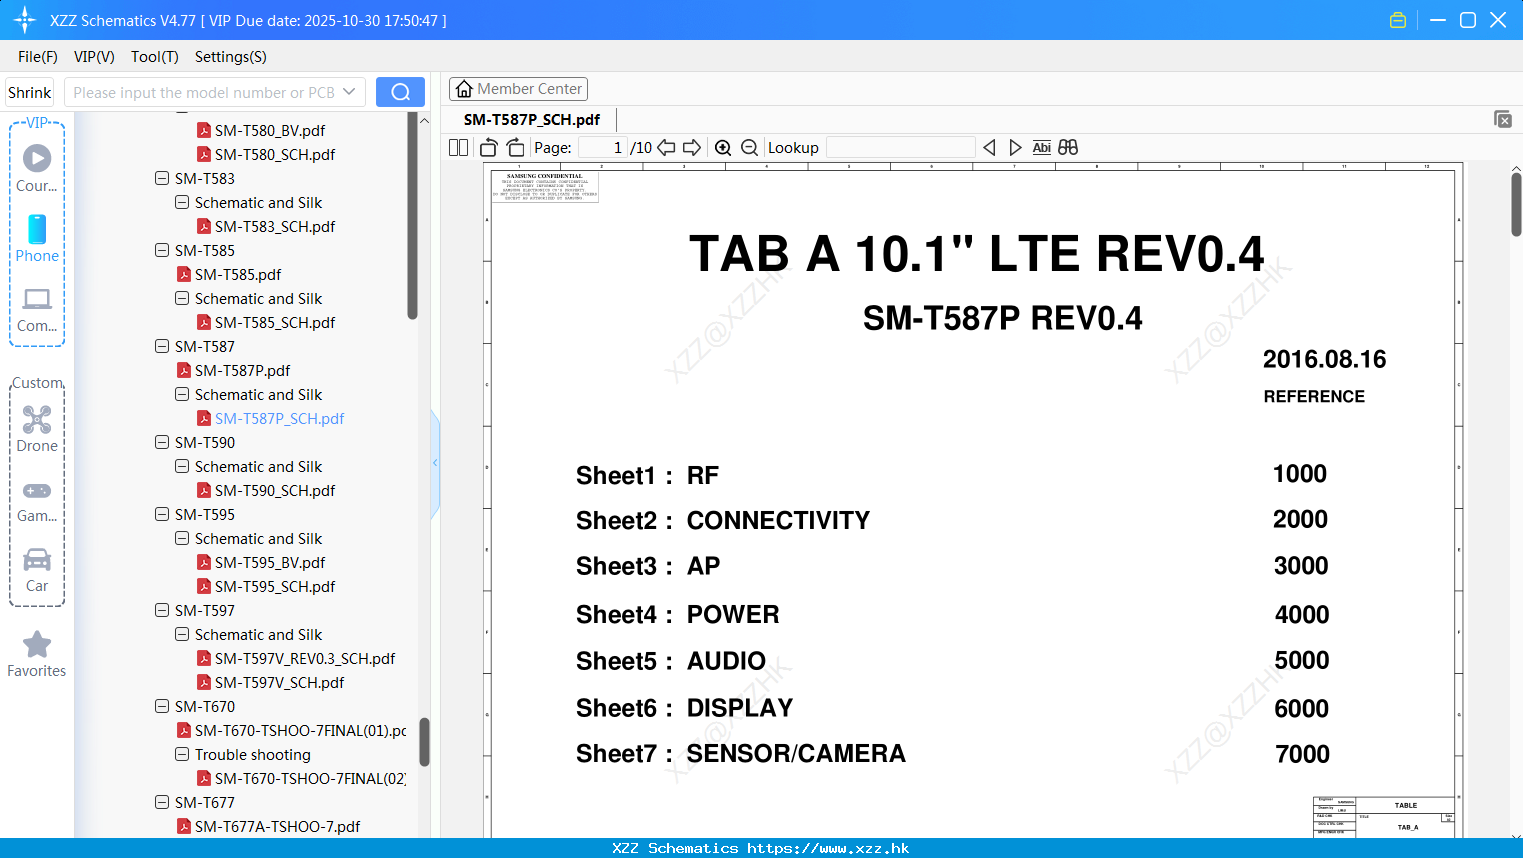Toggle the whole-word match icon
The image size is (1523, 858).
[x=1041, y=147]
